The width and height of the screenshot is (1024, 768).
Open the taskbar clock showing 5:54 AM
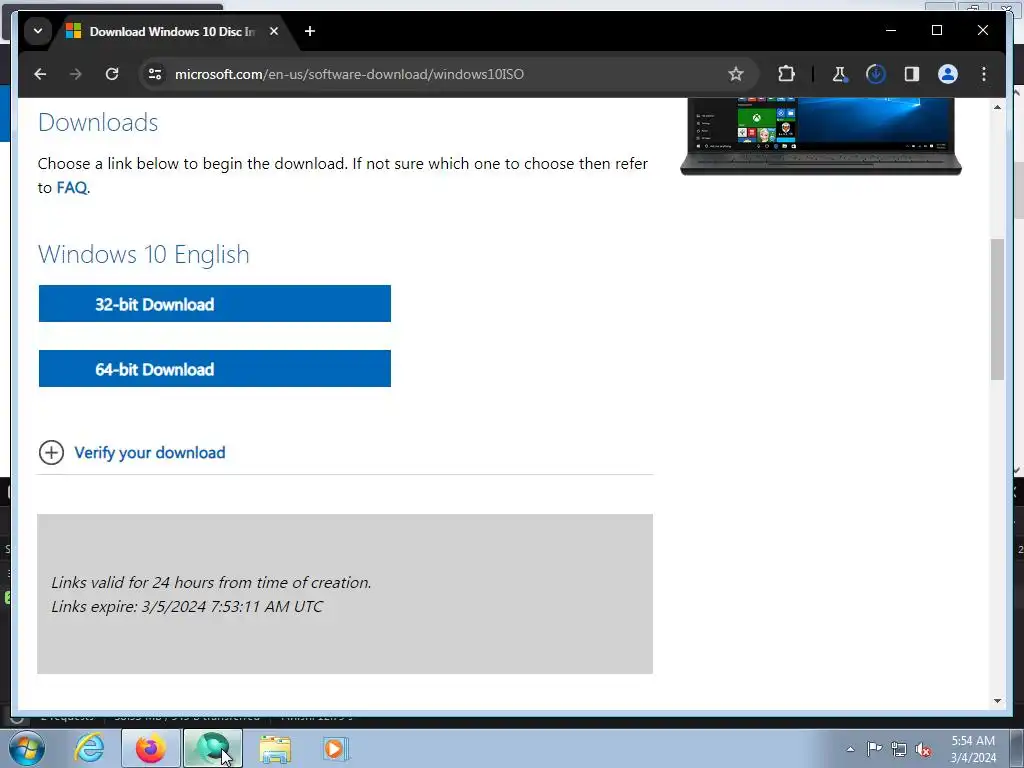coord(973,749)
